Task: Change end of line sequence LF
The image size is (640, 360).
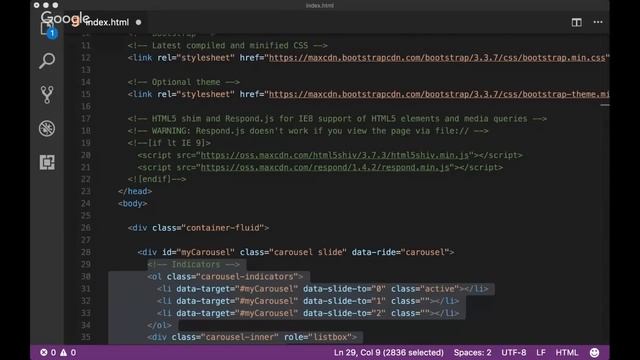Action: pyautogui.click(x=541, y=352)
